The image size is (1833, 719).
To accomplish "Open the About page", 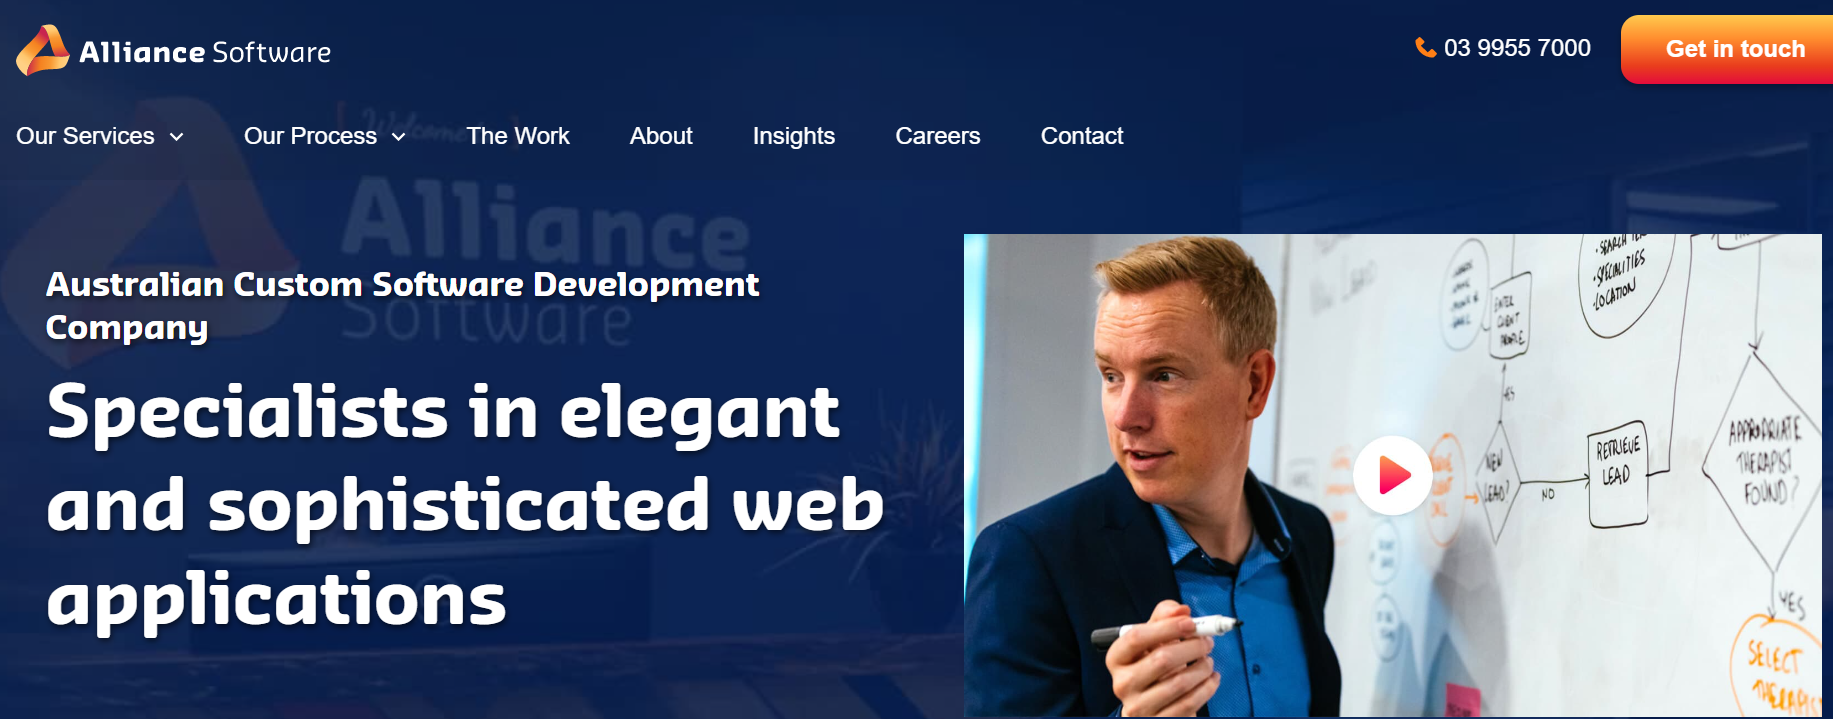I will click(661, 136).
